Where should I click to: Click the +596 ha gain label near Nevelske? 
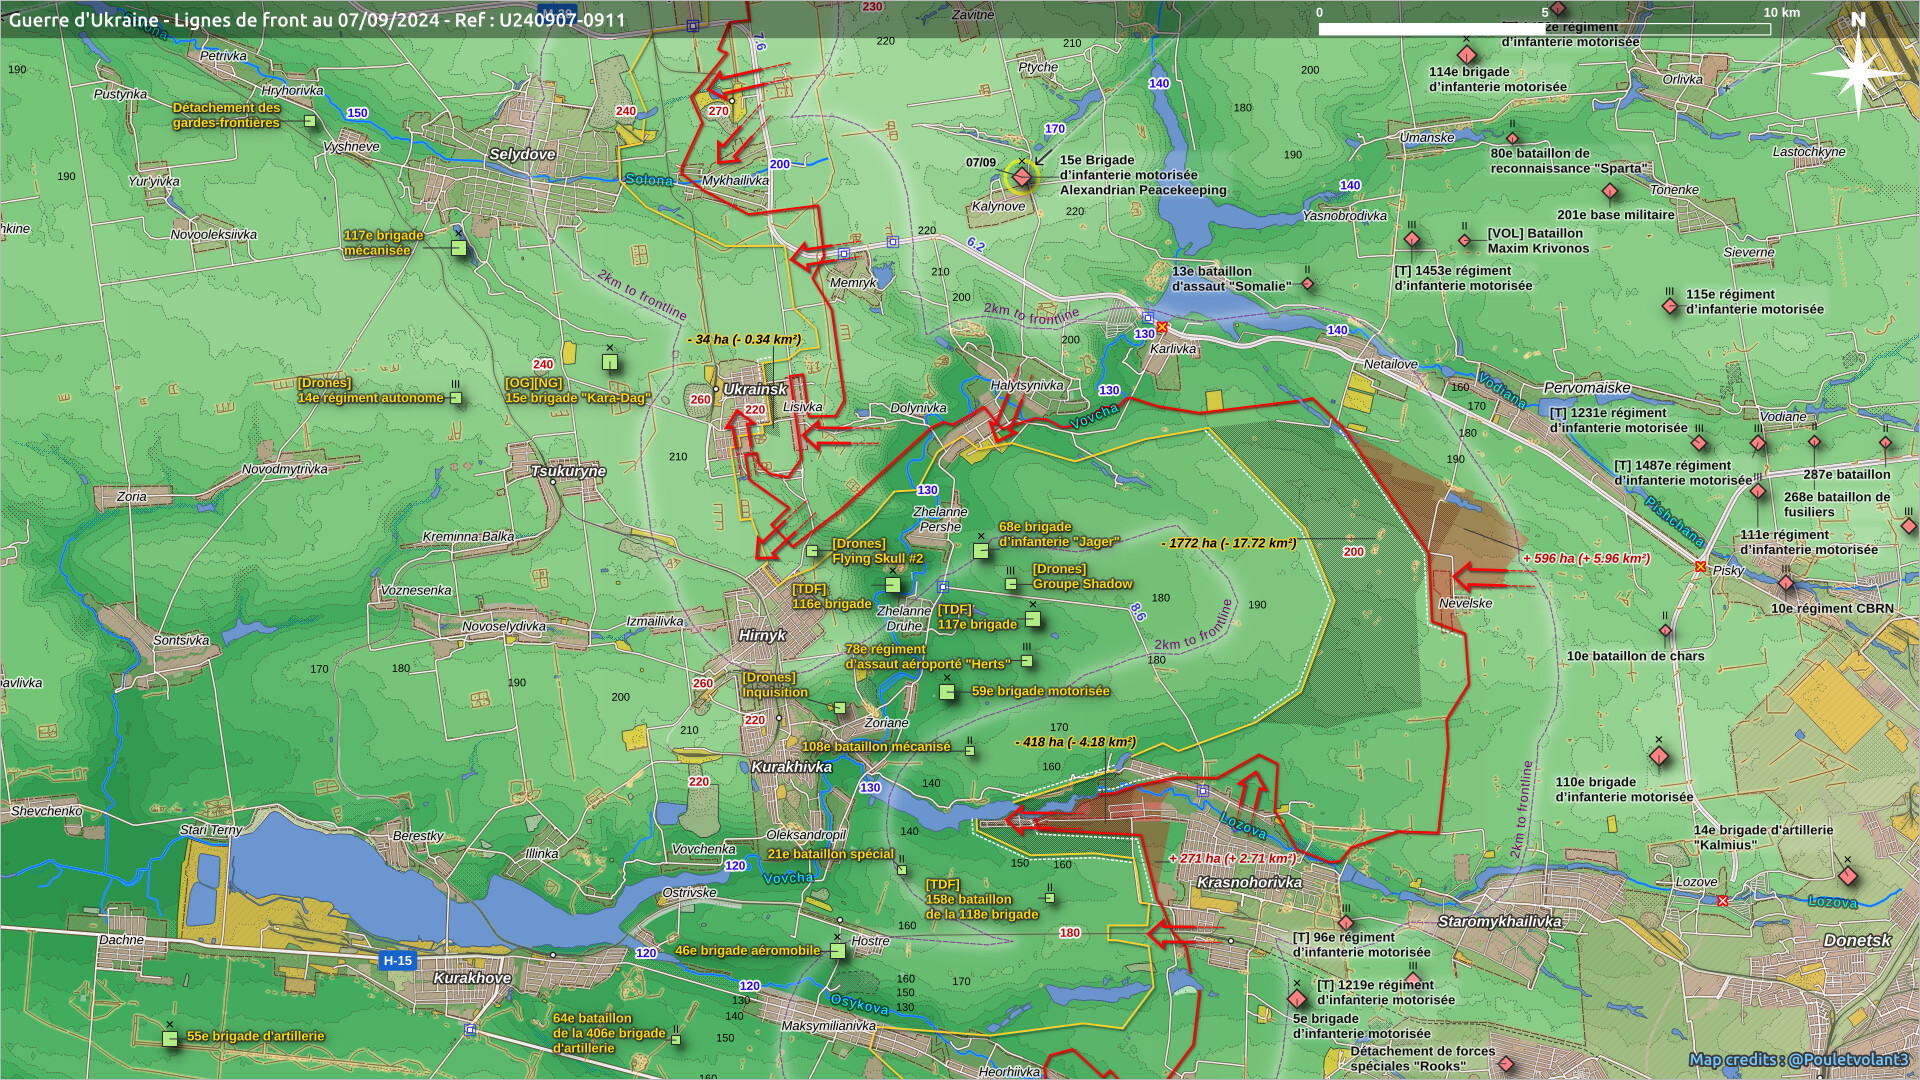click(x=1585, y=559)
